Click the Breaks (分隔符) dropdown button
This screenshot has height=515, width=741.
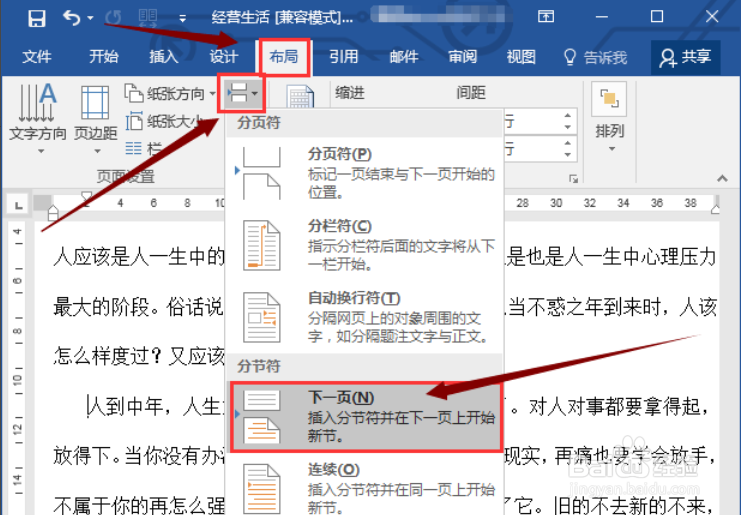click(241, 93)
